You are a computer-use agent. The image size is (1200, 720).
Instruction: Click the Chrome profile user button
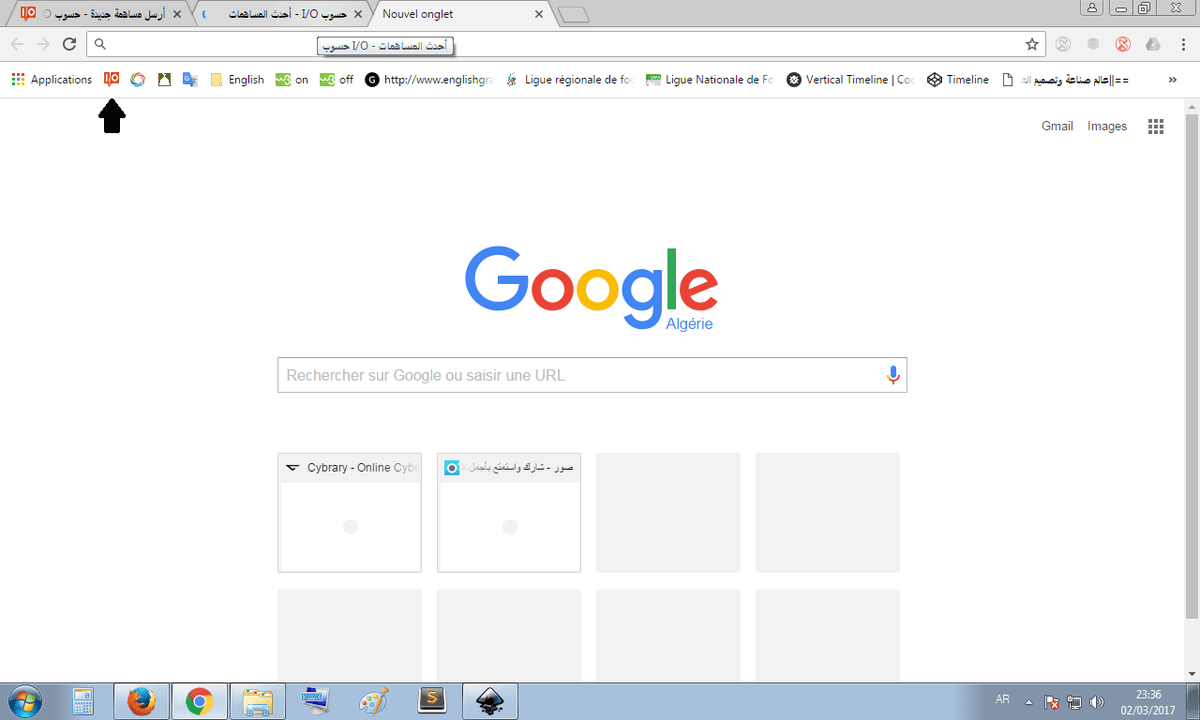(x=1091, y=7)
